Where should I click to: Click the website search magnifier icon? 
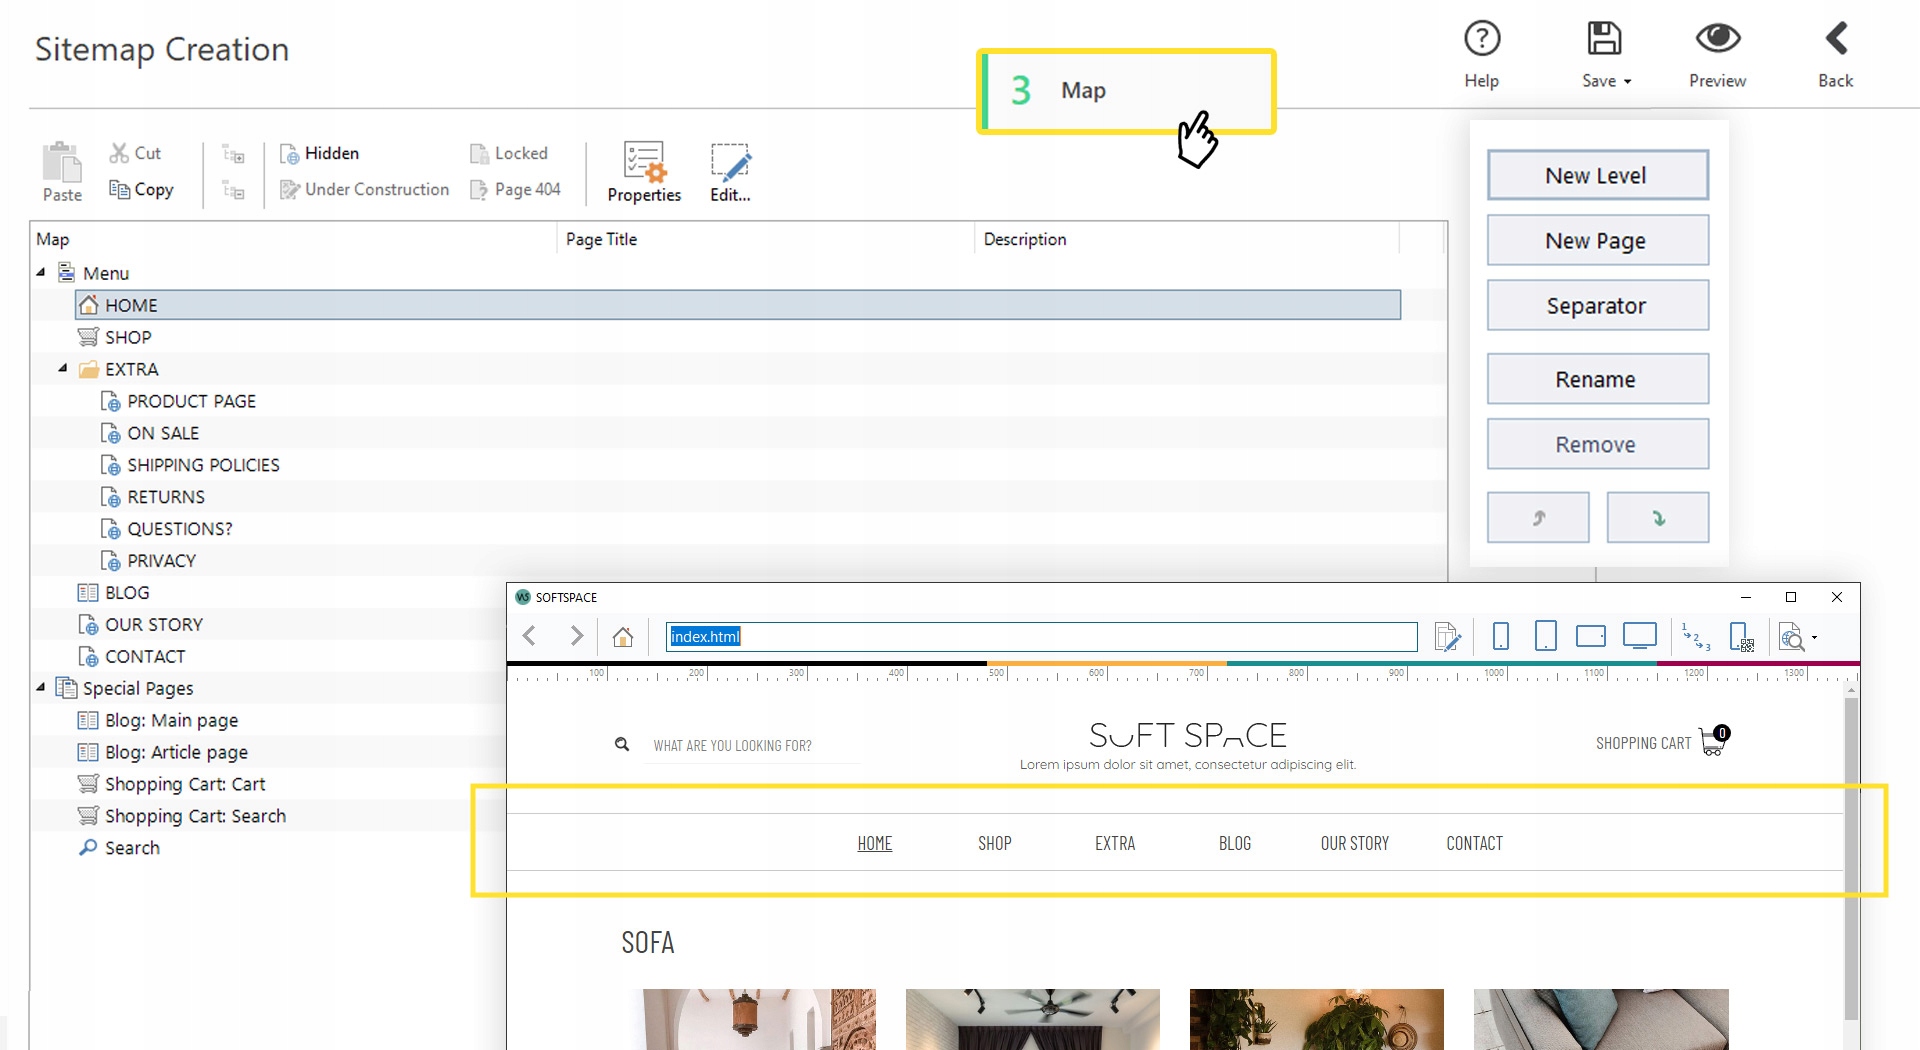[622, 744]
